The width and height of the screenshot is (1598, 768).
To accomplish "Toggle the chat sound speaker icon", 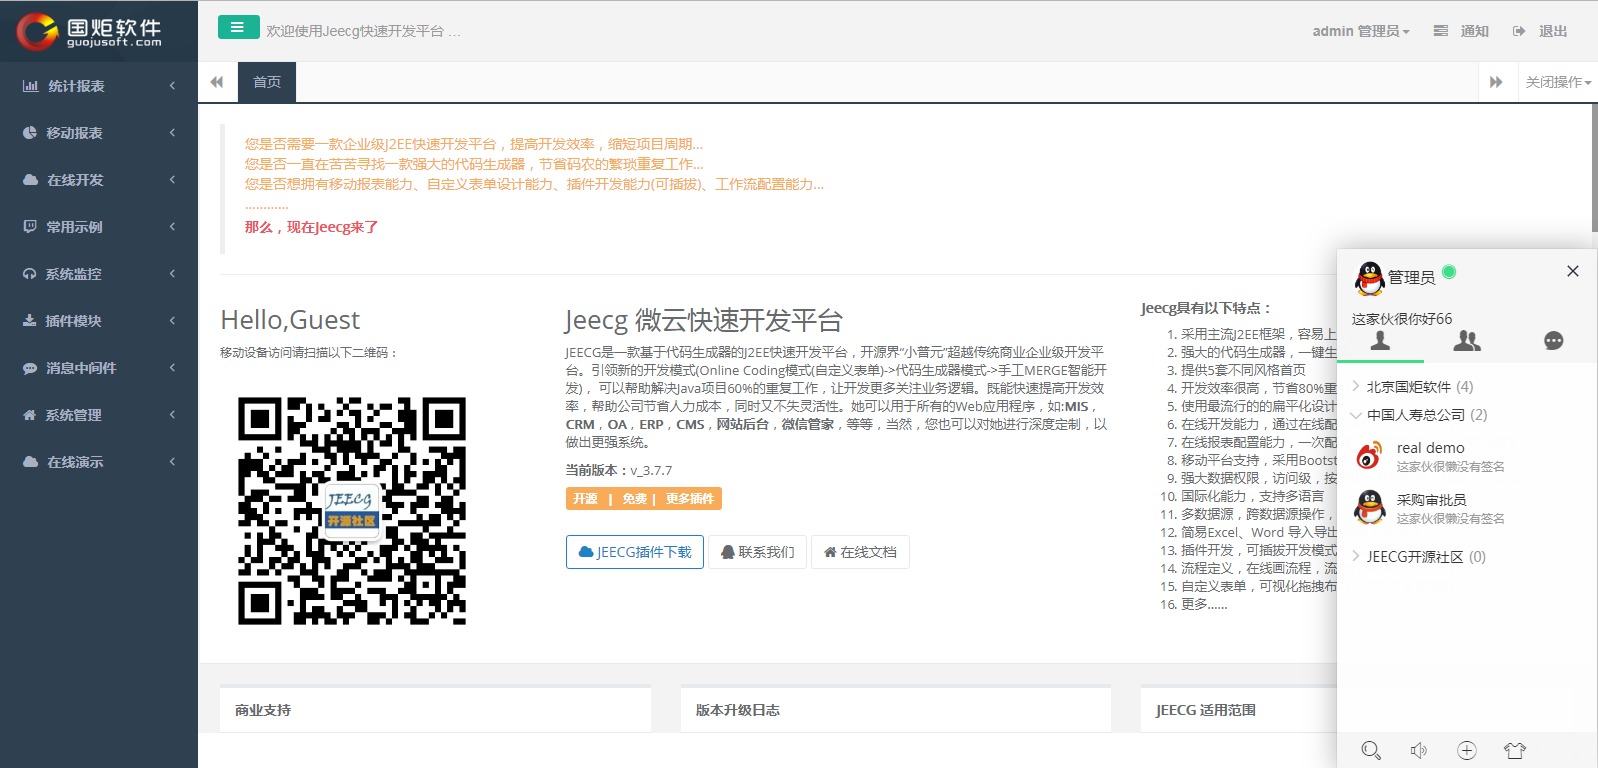I will [1419, 750].
